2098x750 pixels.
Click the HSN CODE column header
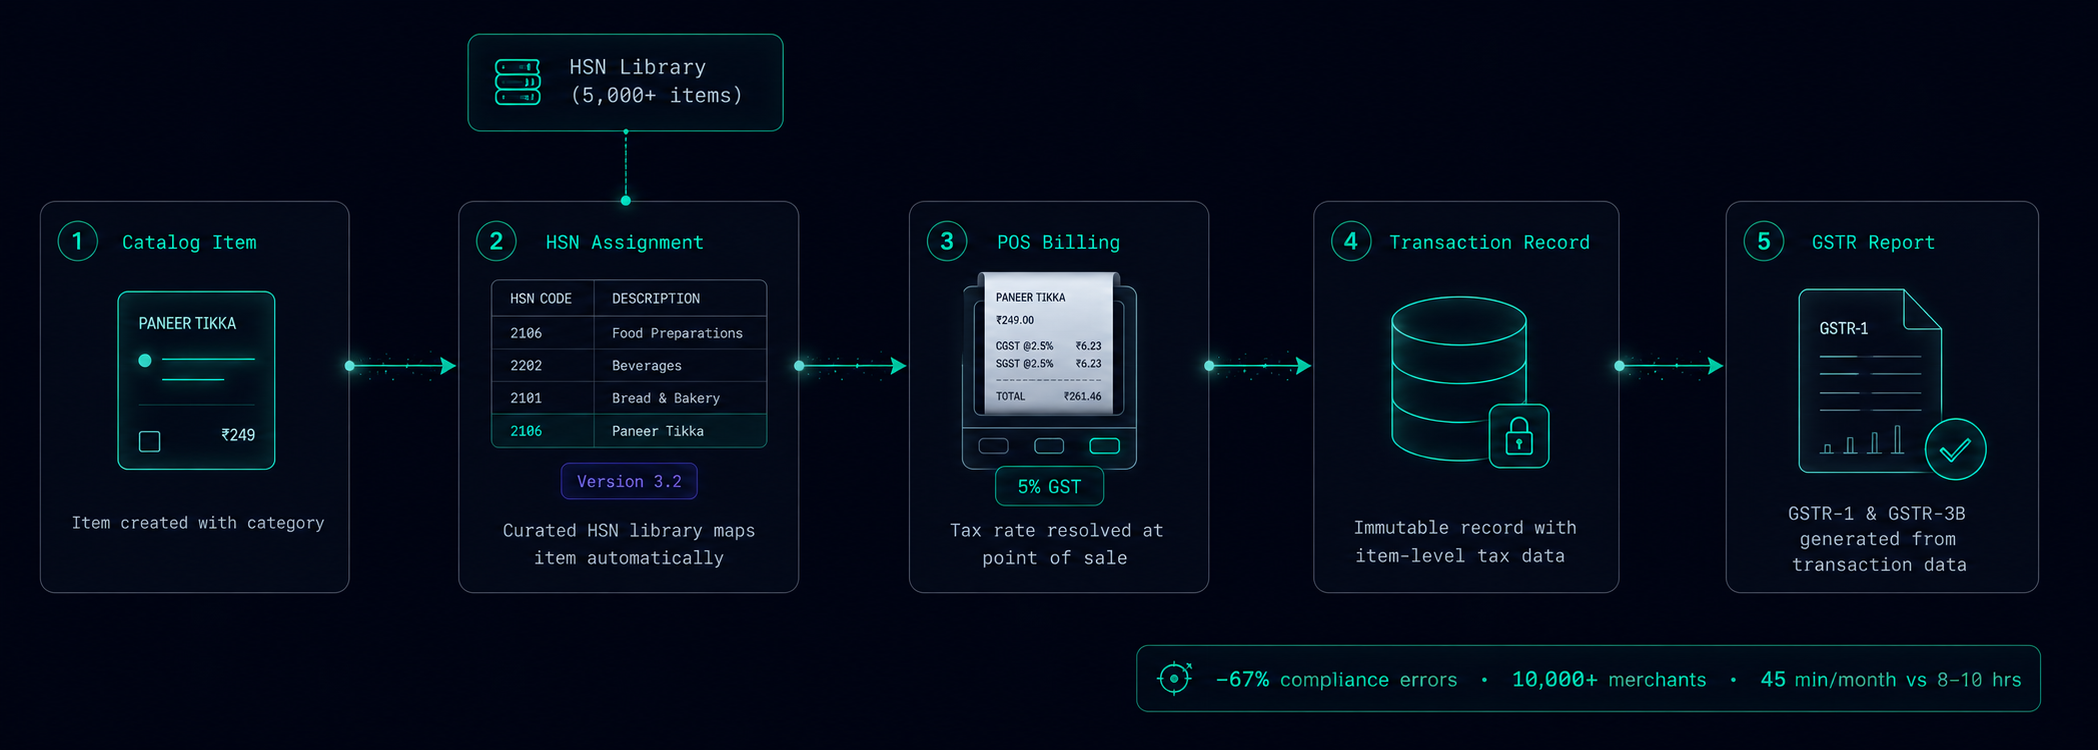click(x=541, y=298)
